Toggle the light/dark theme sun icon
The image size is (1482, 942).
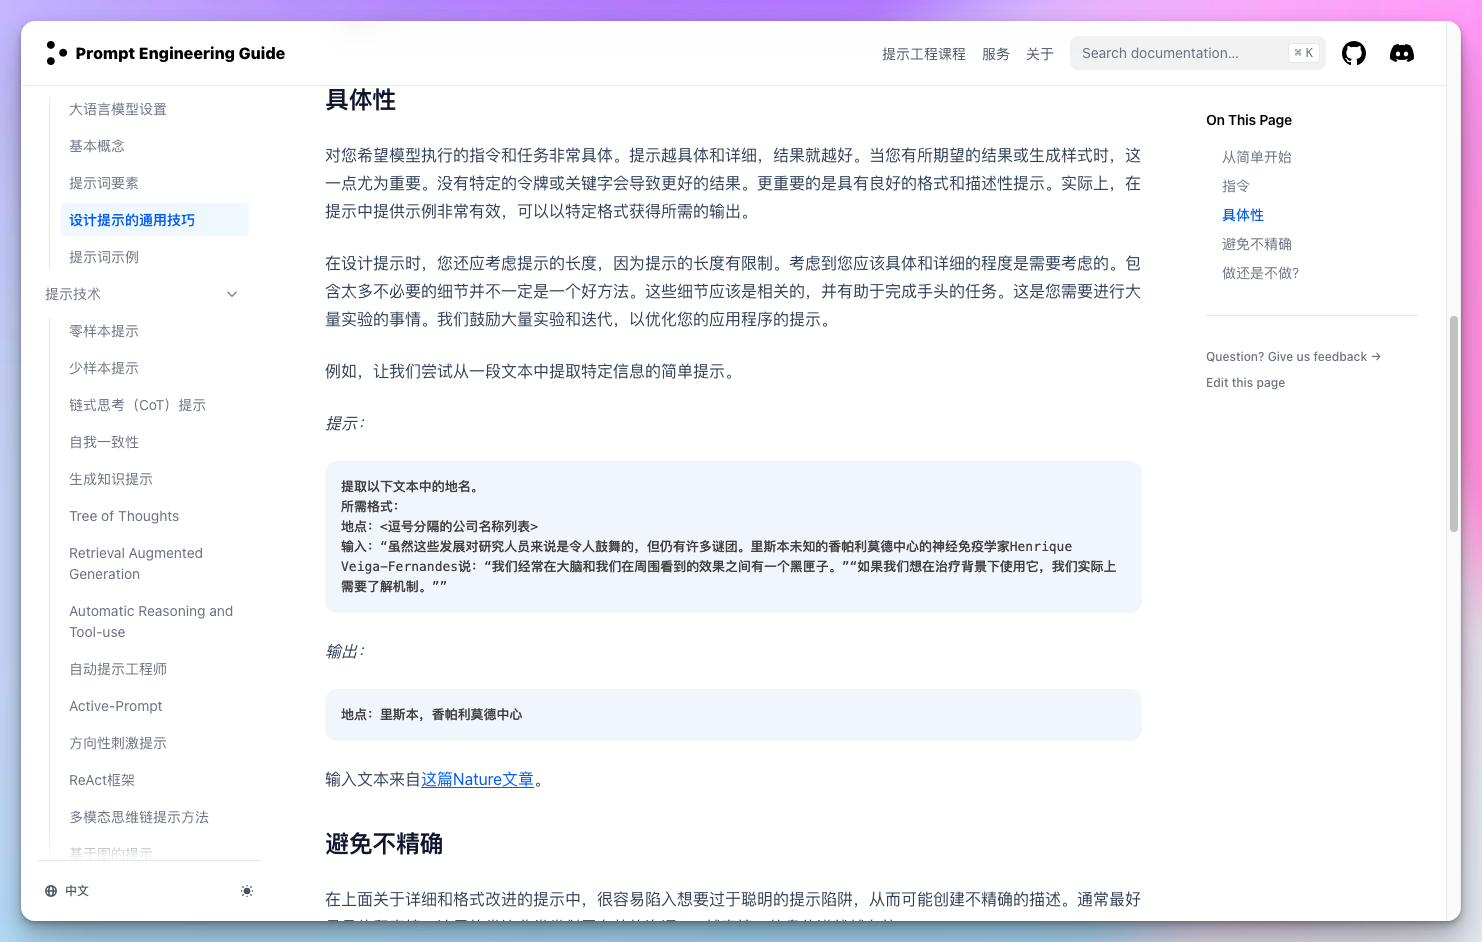[x=247, y=890]
